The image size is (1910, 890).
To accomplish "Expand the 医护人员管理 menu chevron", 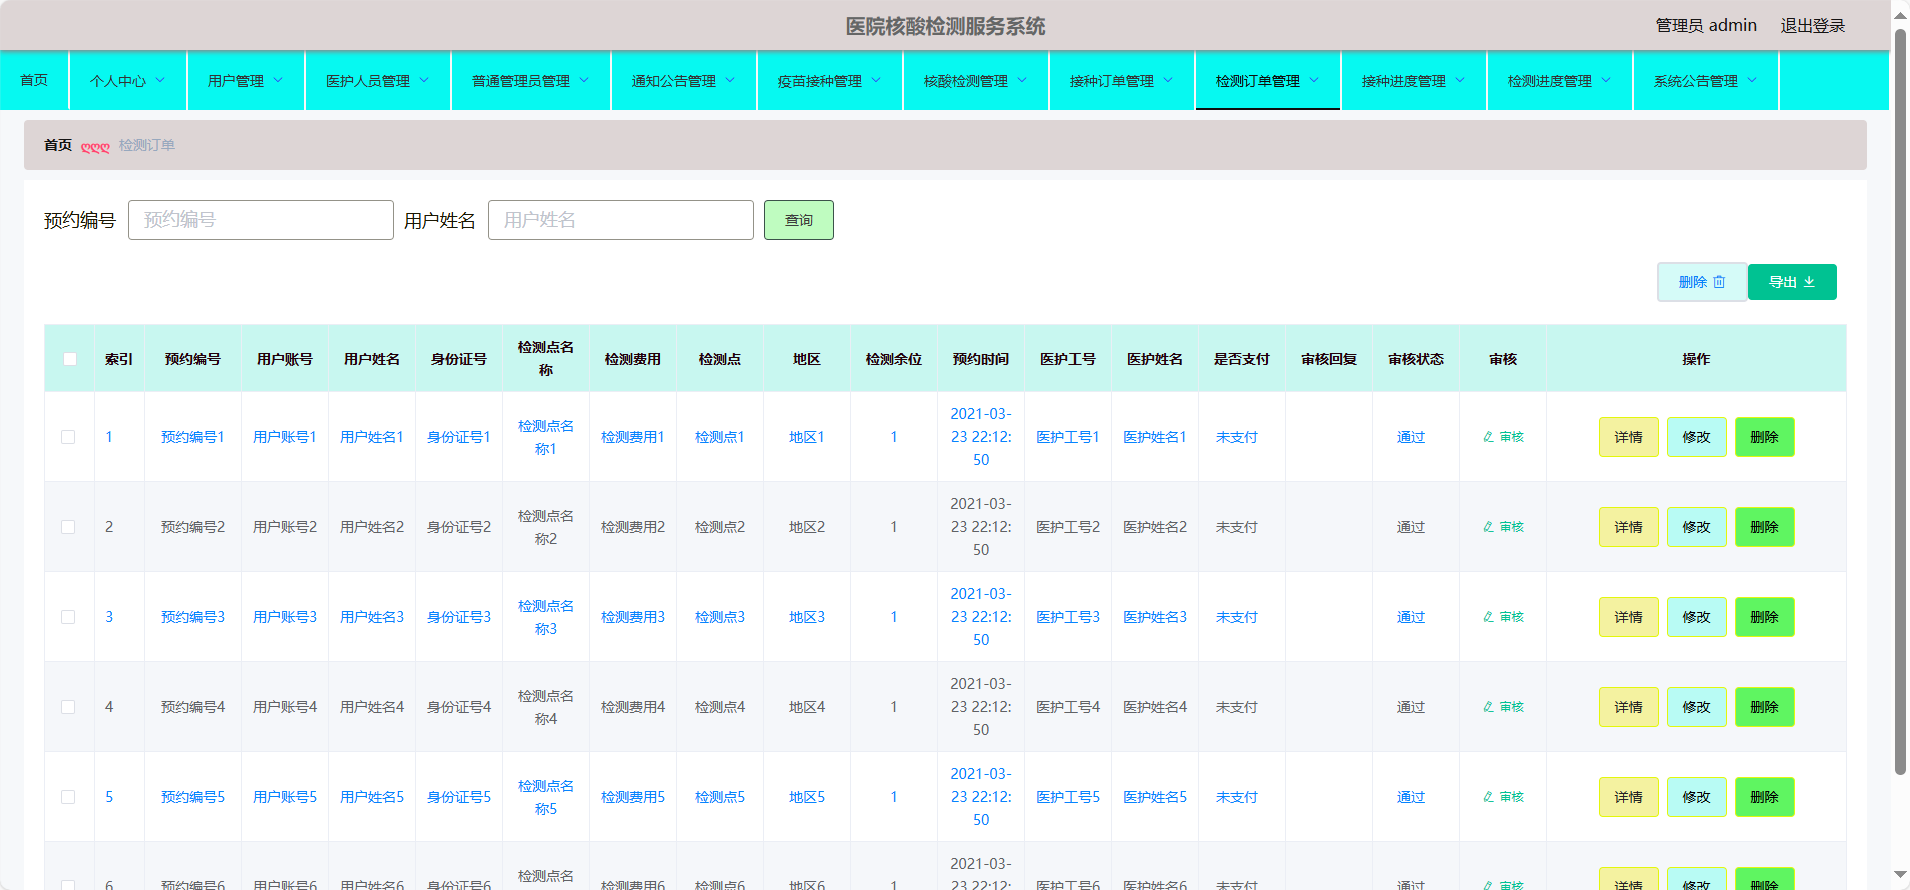I will click(x=424, y=81).
